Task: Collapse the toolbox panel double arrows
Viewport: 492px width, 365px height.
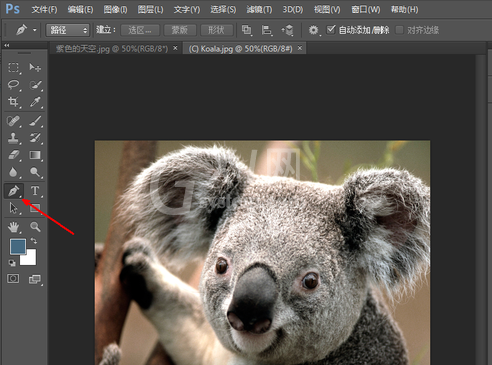Action: tap(6, 45)
